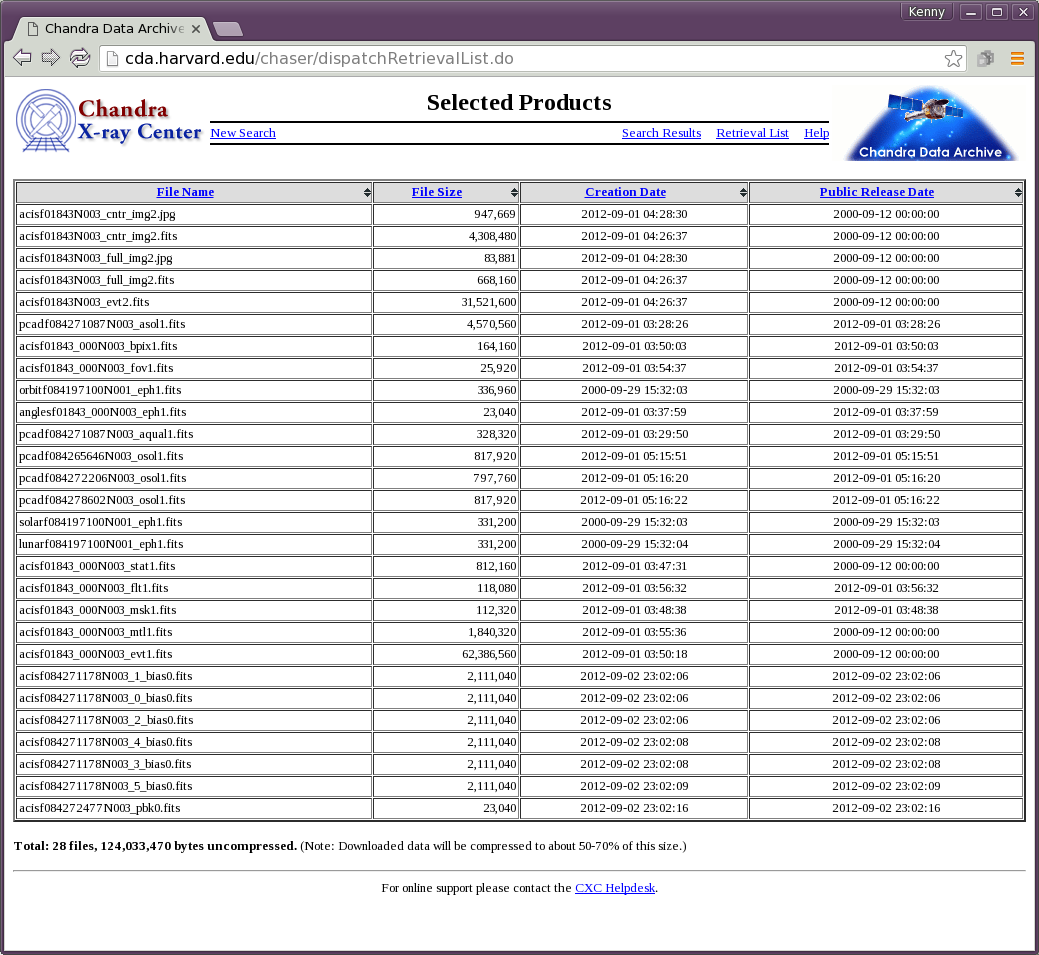Go forward using the browser forward arrow

click(x=51, y=58)
